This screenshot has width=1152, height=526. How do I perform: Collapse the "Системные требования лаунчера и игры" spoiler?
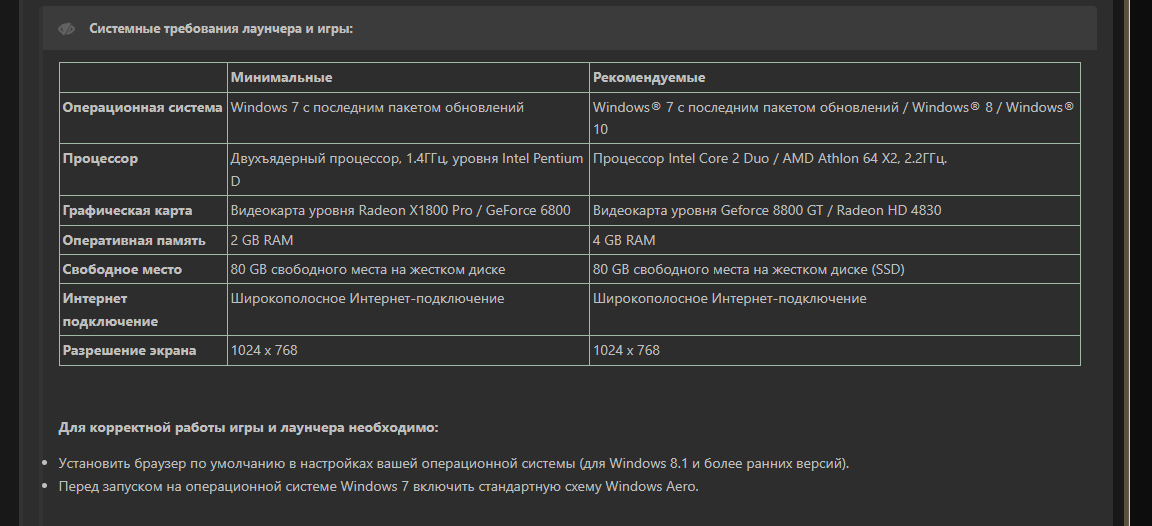click(569, 29)
